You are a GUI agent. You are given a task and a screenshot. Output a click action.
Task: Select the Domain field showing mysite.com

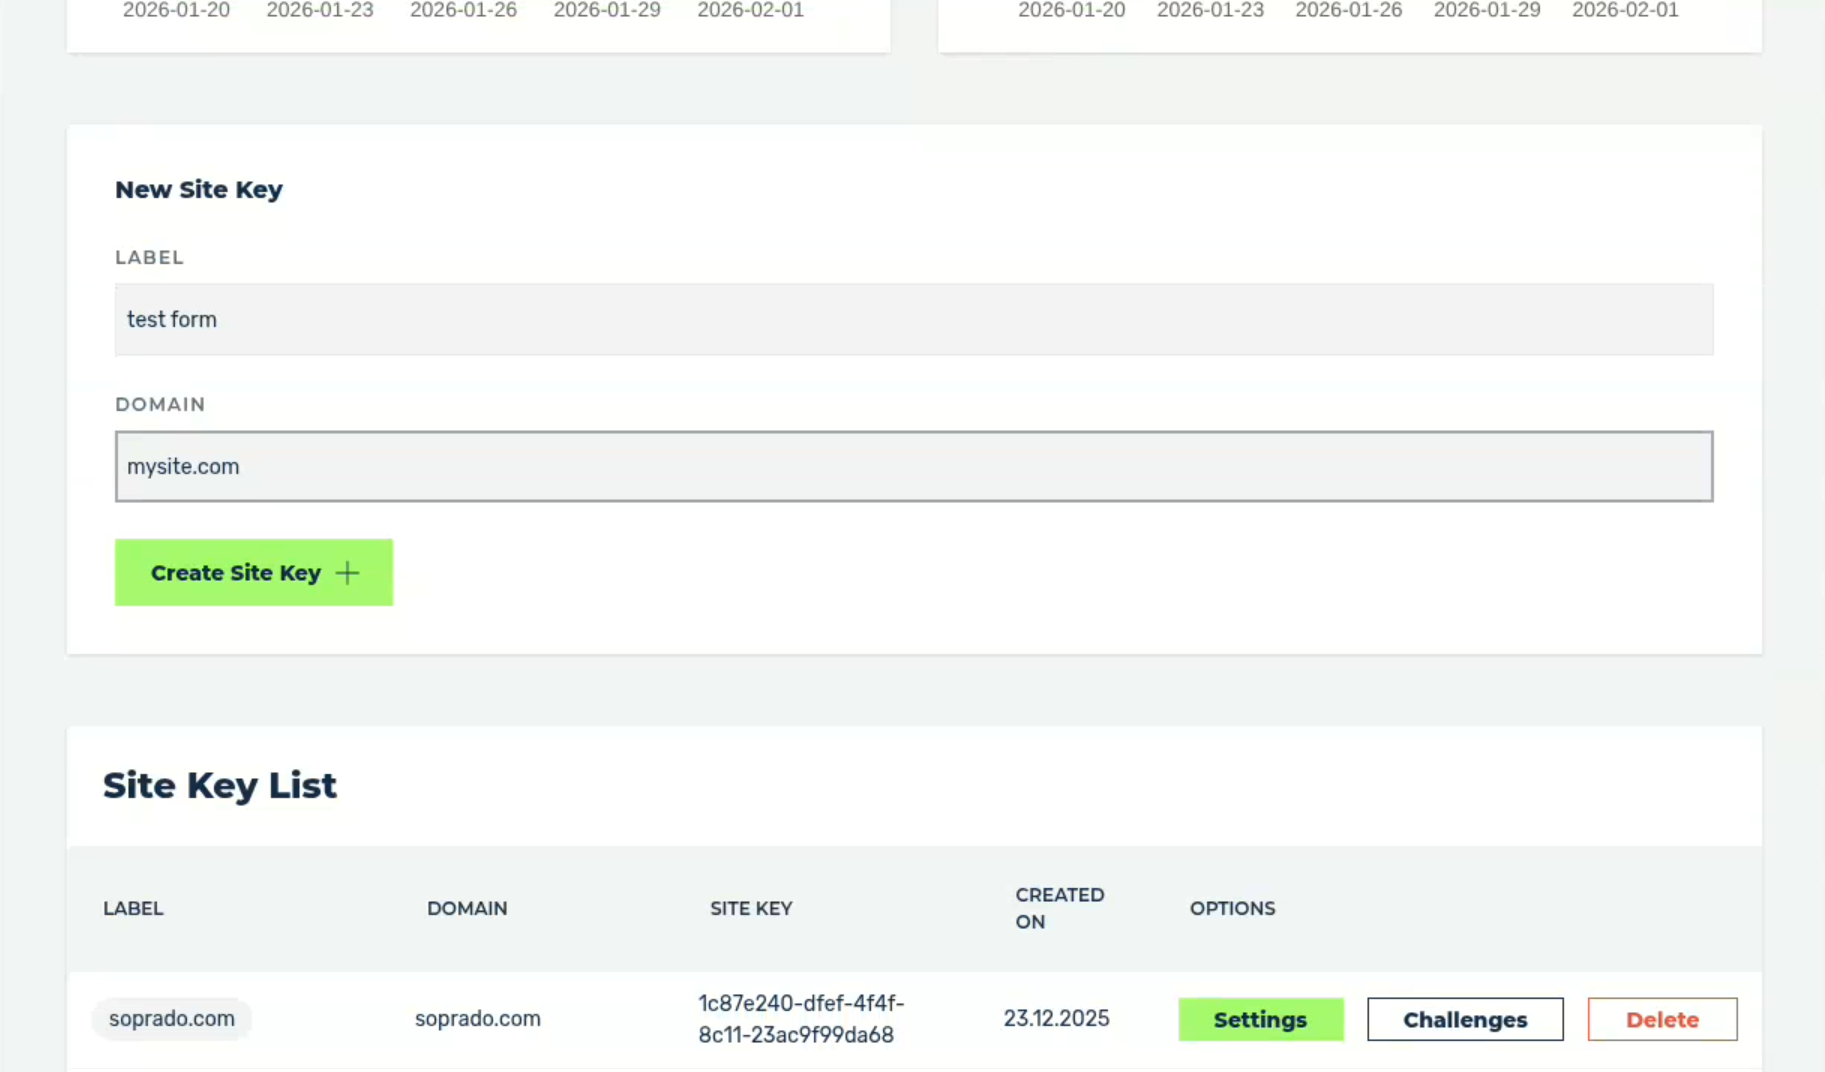[914, 466]
